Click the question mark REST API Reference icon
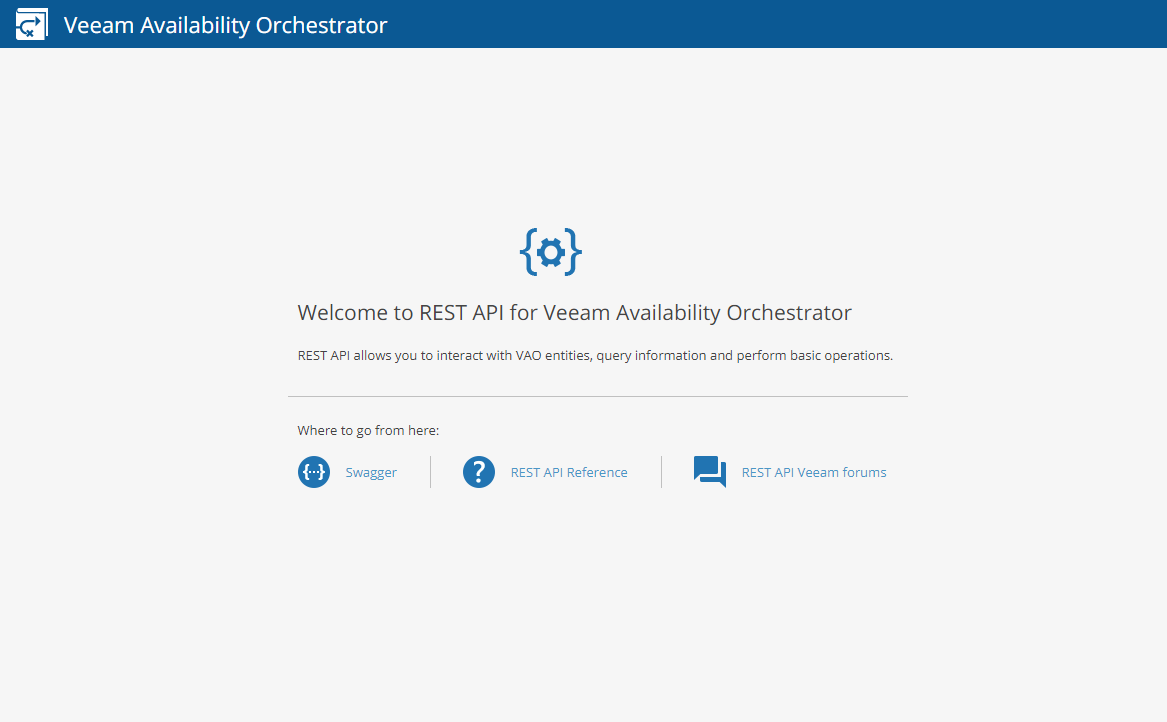The height and width of the screenshot is (722, 1167). tap(479, 472)
